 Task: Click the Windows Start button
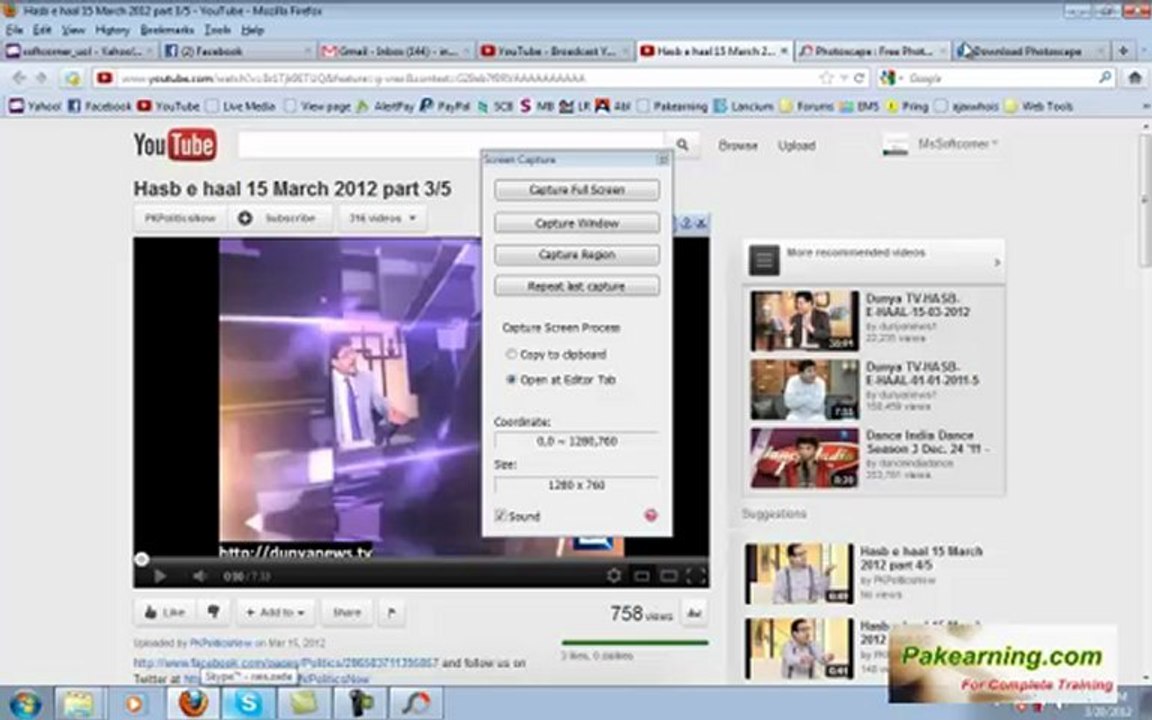coord(24,703)
